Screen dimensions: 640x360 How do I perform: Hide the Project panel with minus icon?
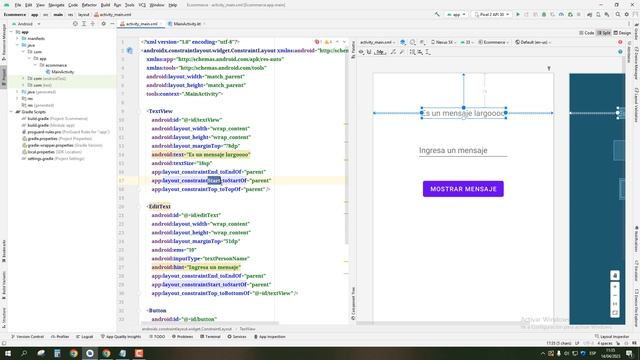112,24
